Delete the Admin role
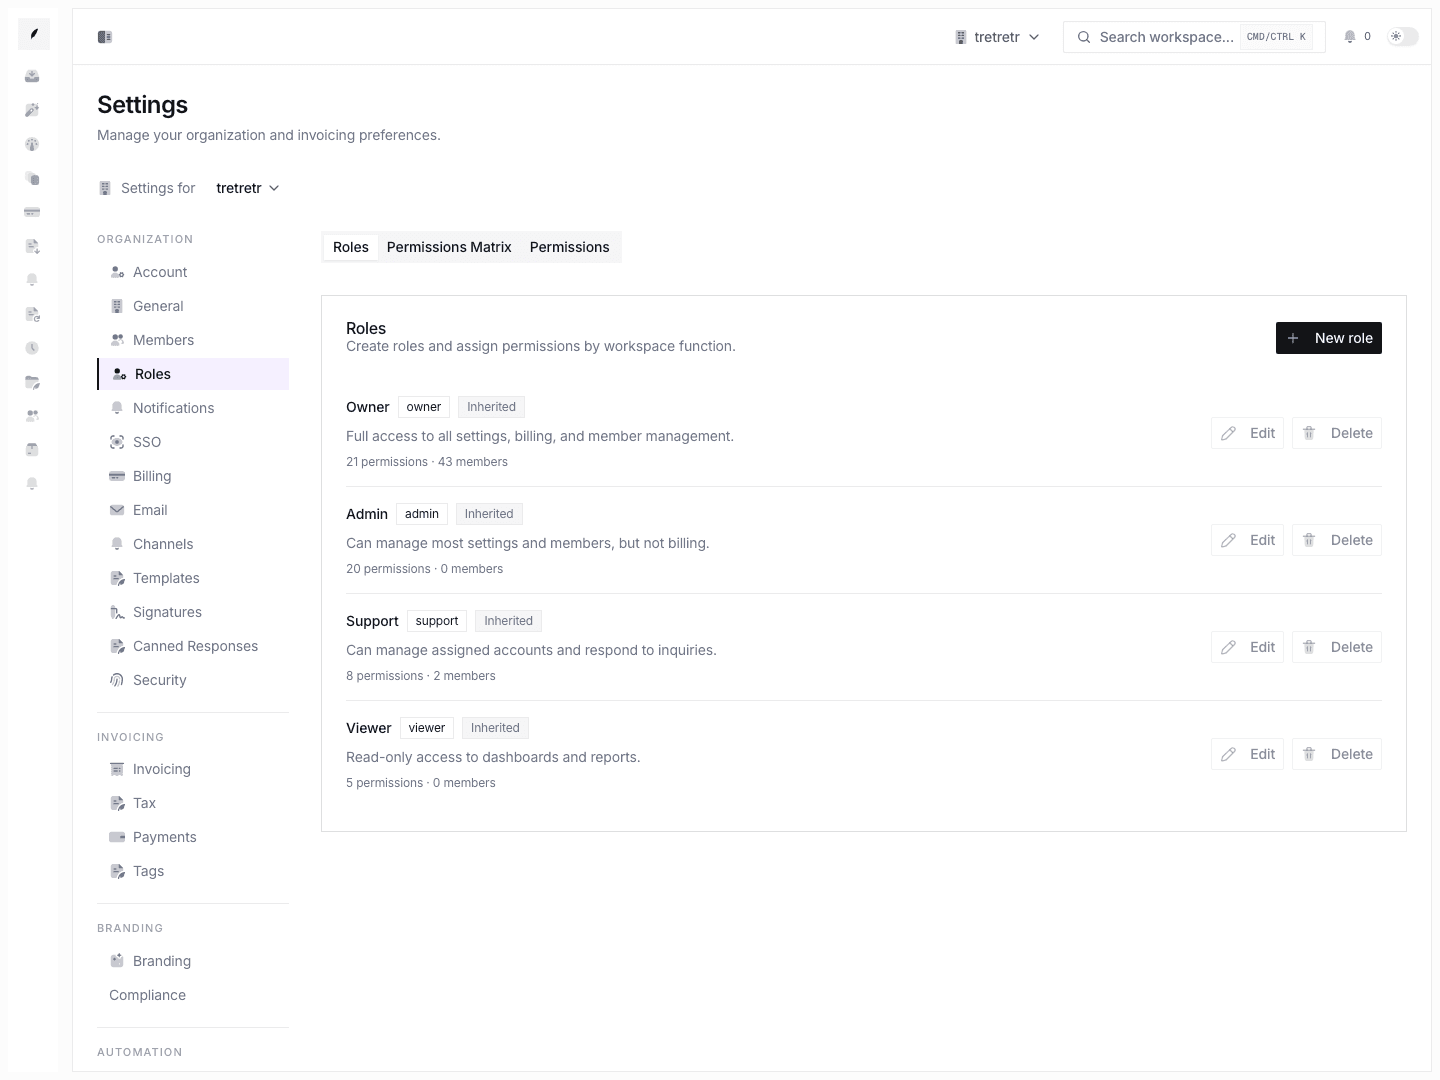Screen dimensions: 1440x1080 (x=1337, y=540)
